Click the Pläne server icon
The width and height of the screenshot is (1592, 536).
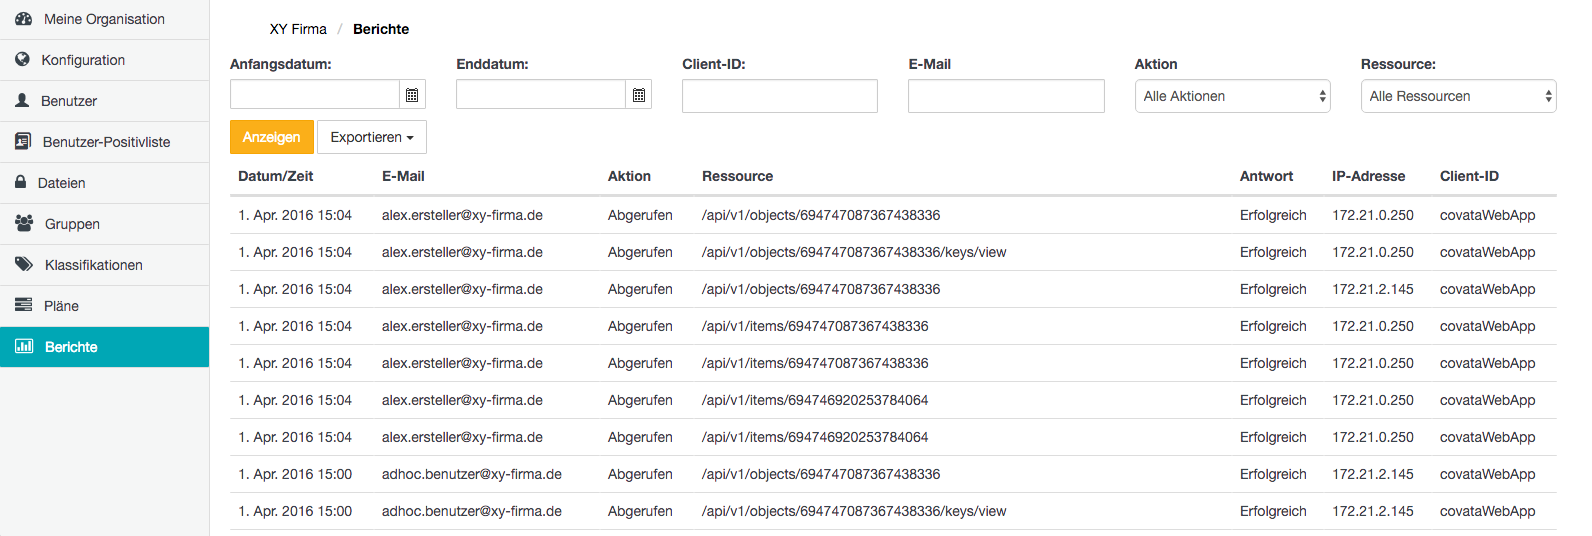pyautogui.click(x=24, y=305)
